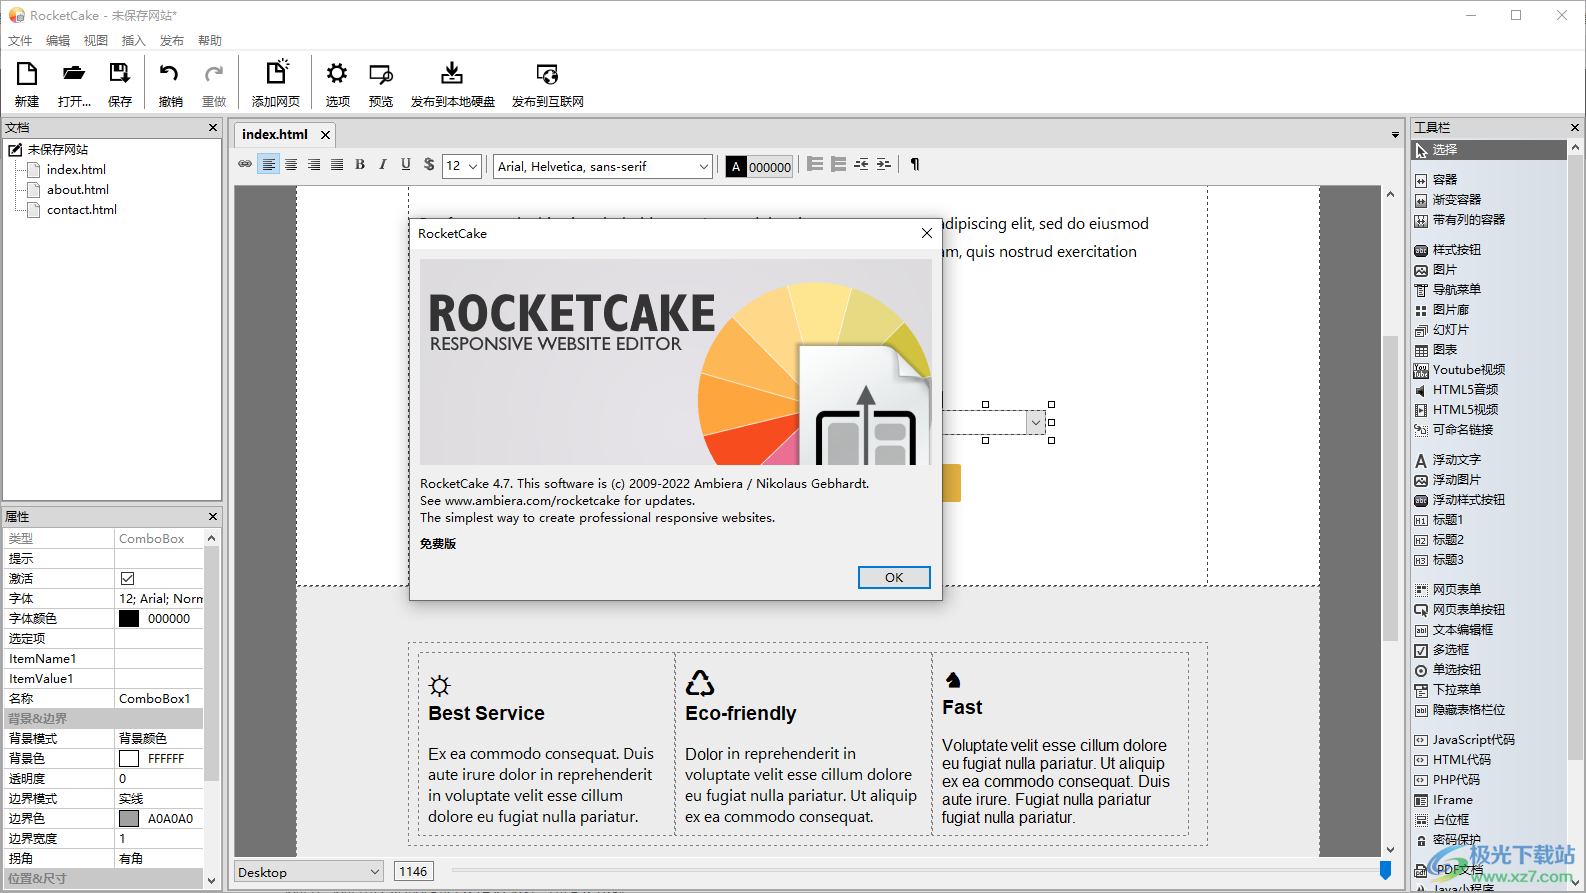
Task: Open the tab list arrow of editor
Action: coord(1395,135)
